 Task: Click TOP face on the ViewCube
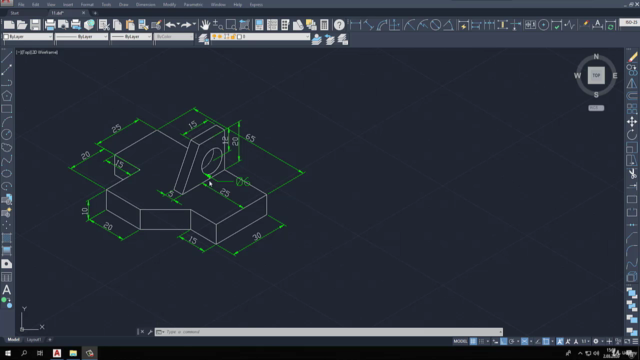[596, 76]
